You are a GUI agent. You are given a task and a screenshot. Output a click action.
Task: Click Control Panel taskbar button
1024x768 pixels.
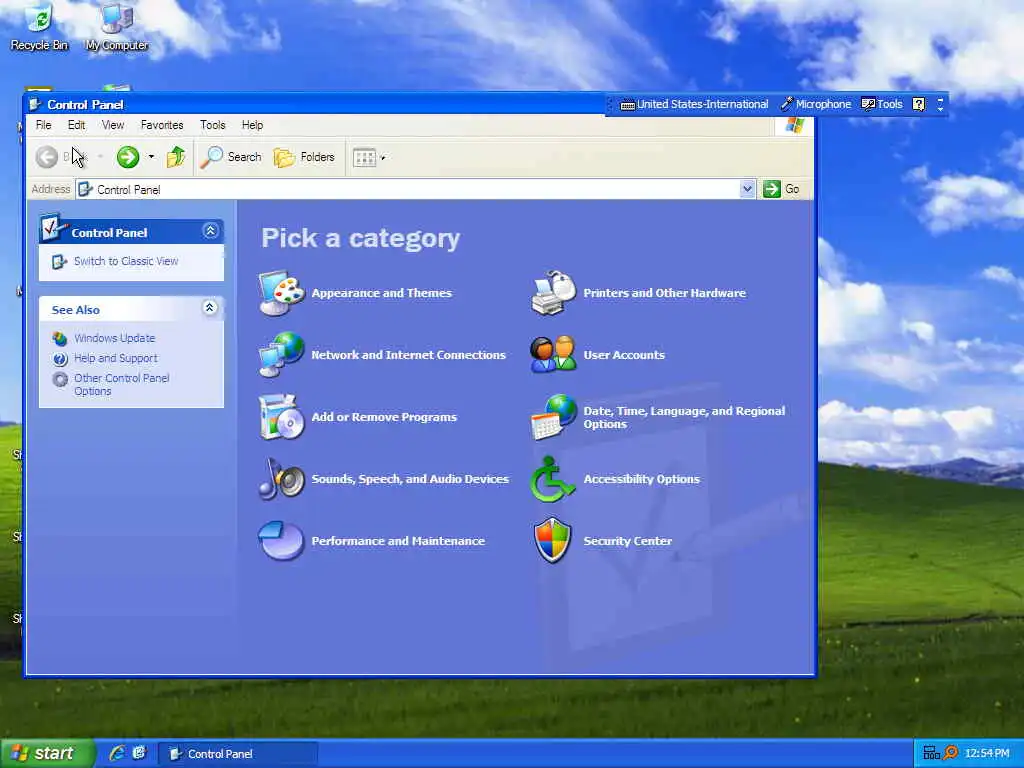coord(238,754)
